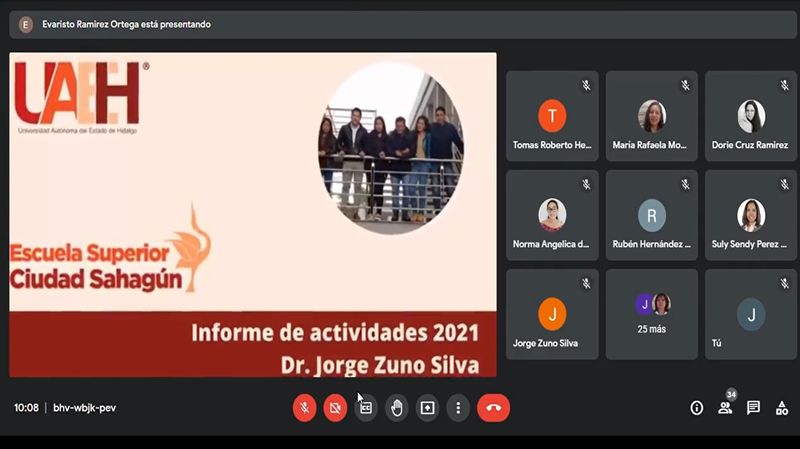
Task: Select Suly Sendy Perez participant tile
Action: pos(751,215)
